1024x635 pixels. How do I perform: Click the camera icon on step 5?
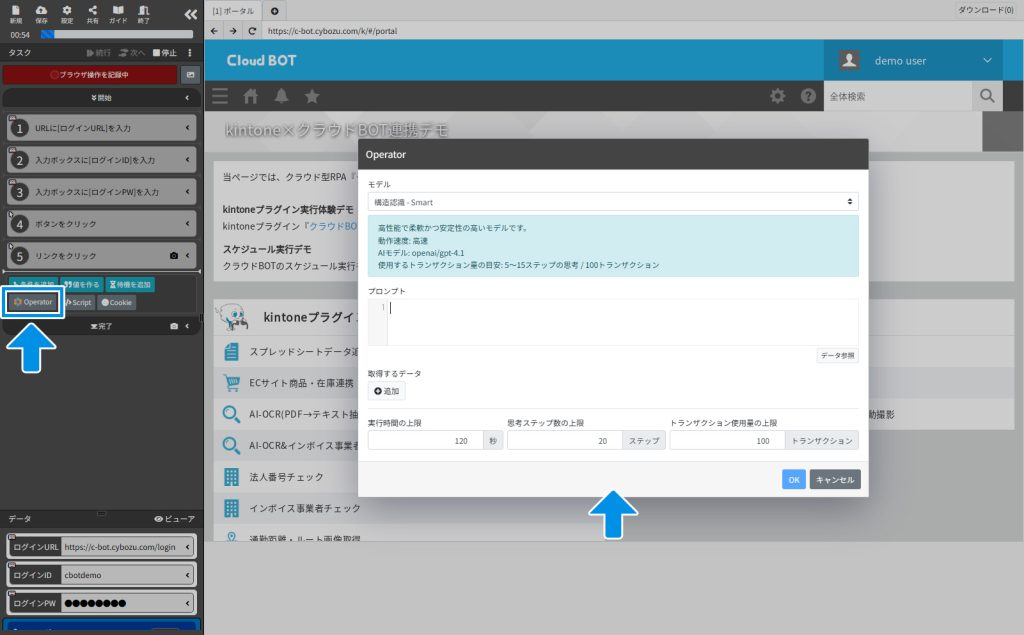(x=174, y=256)
